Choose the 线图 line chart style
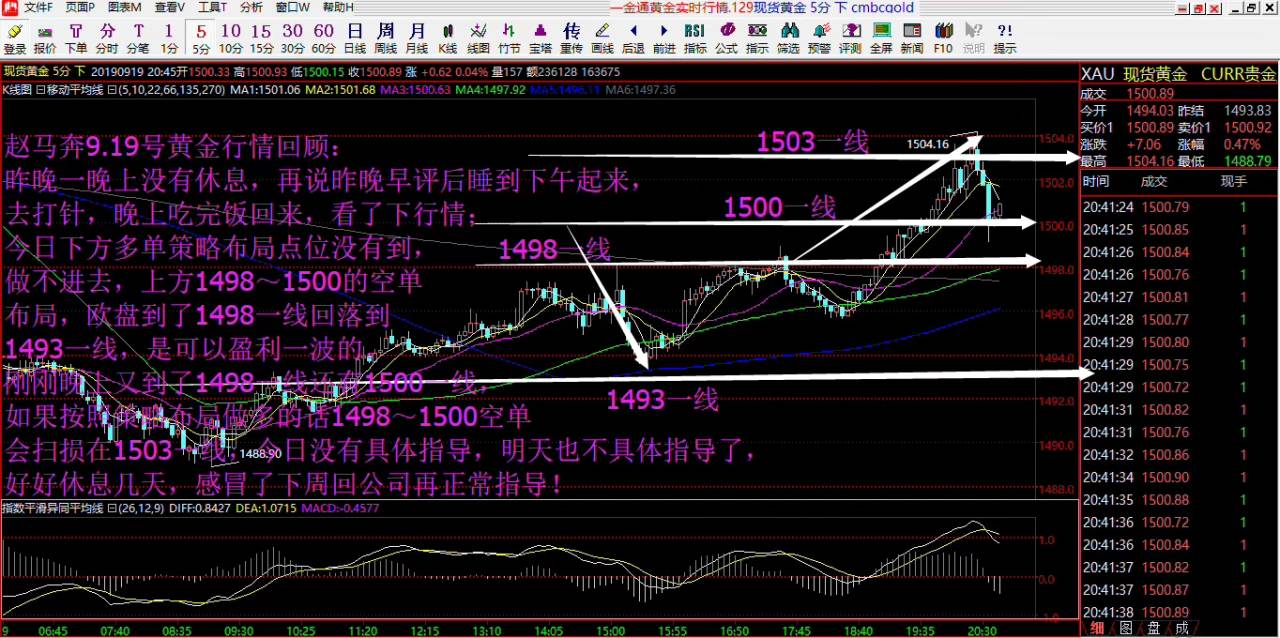 point(479,38)
